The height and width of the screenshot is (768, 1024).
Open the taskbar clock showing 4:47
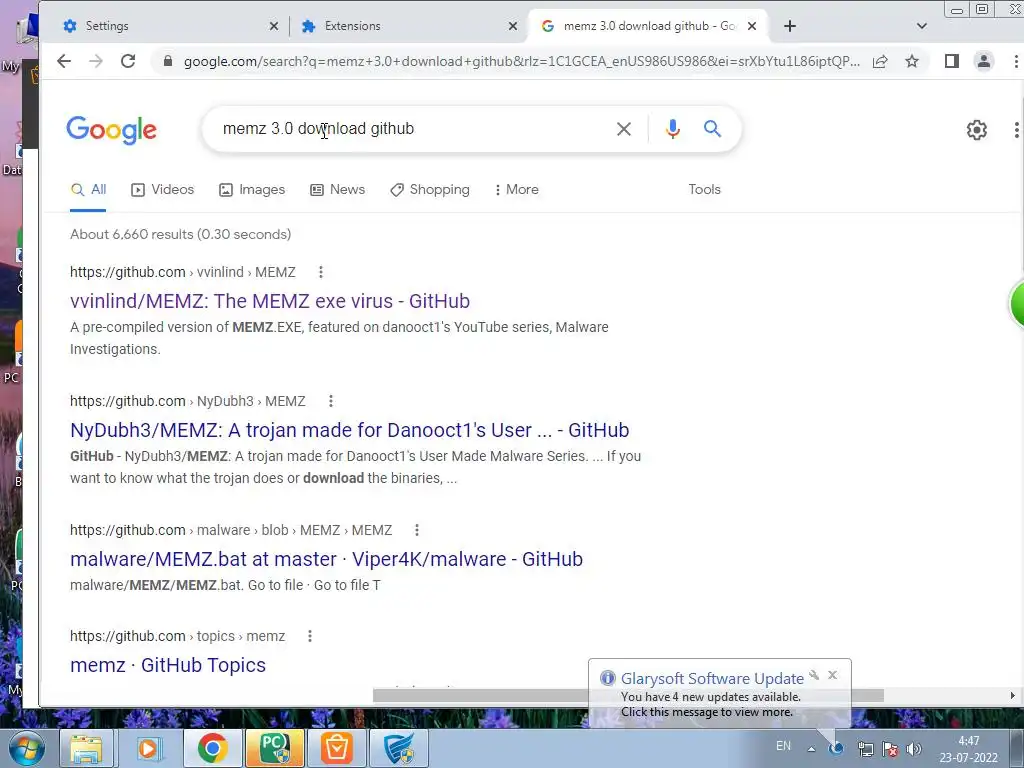point(968,749)
